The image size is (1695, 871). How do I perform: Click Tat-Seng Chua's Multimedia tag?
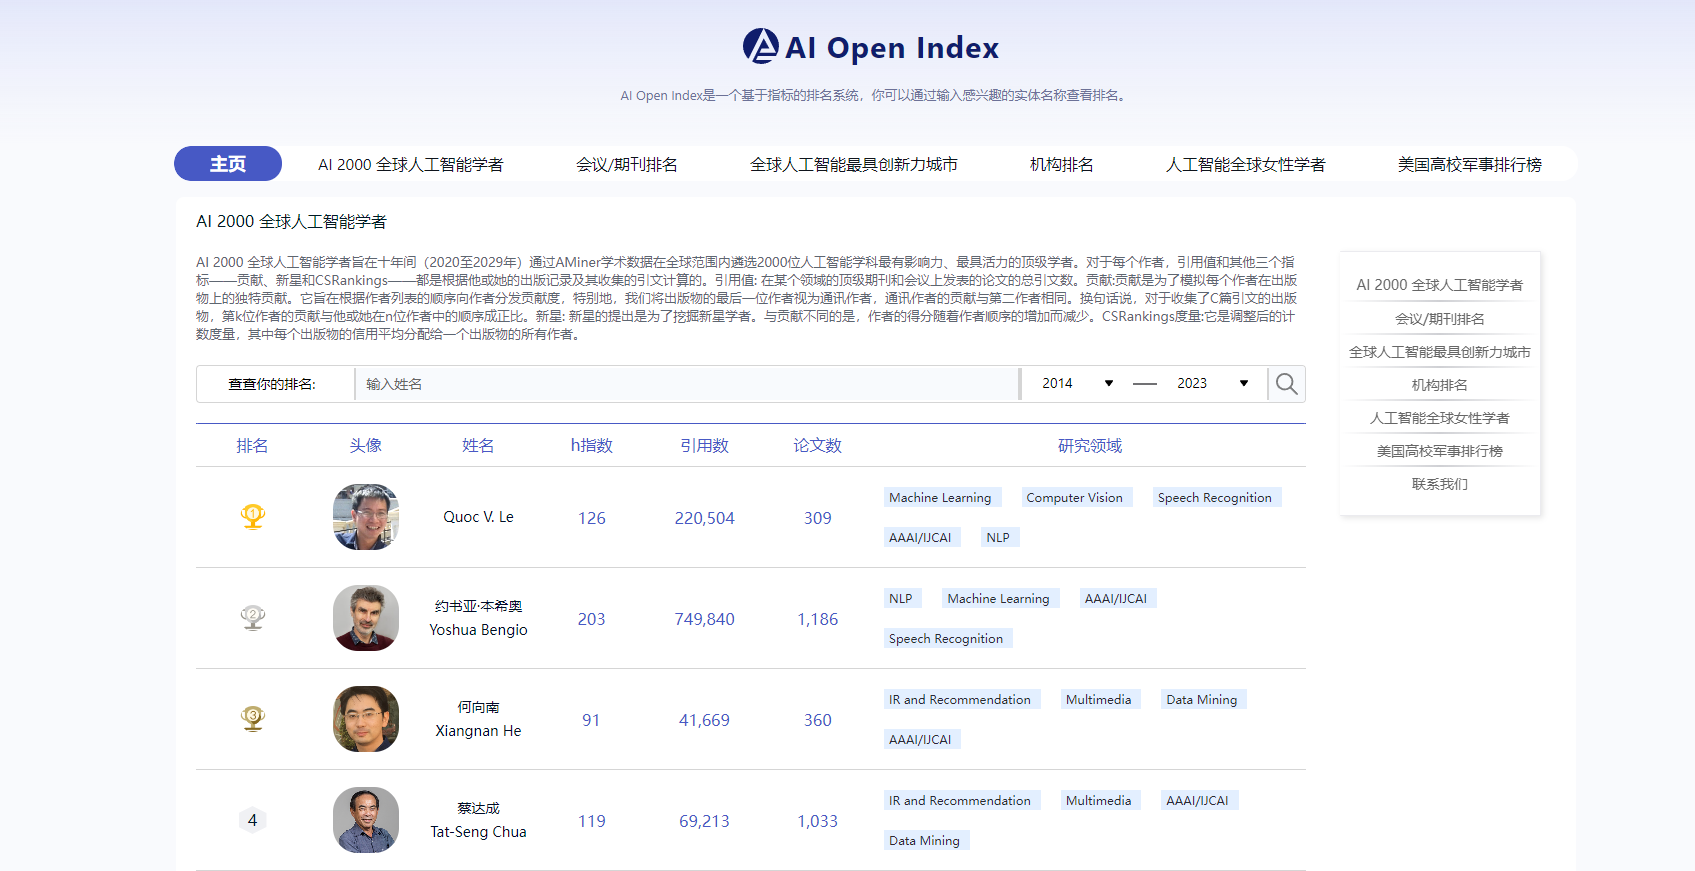(1099, 800)
